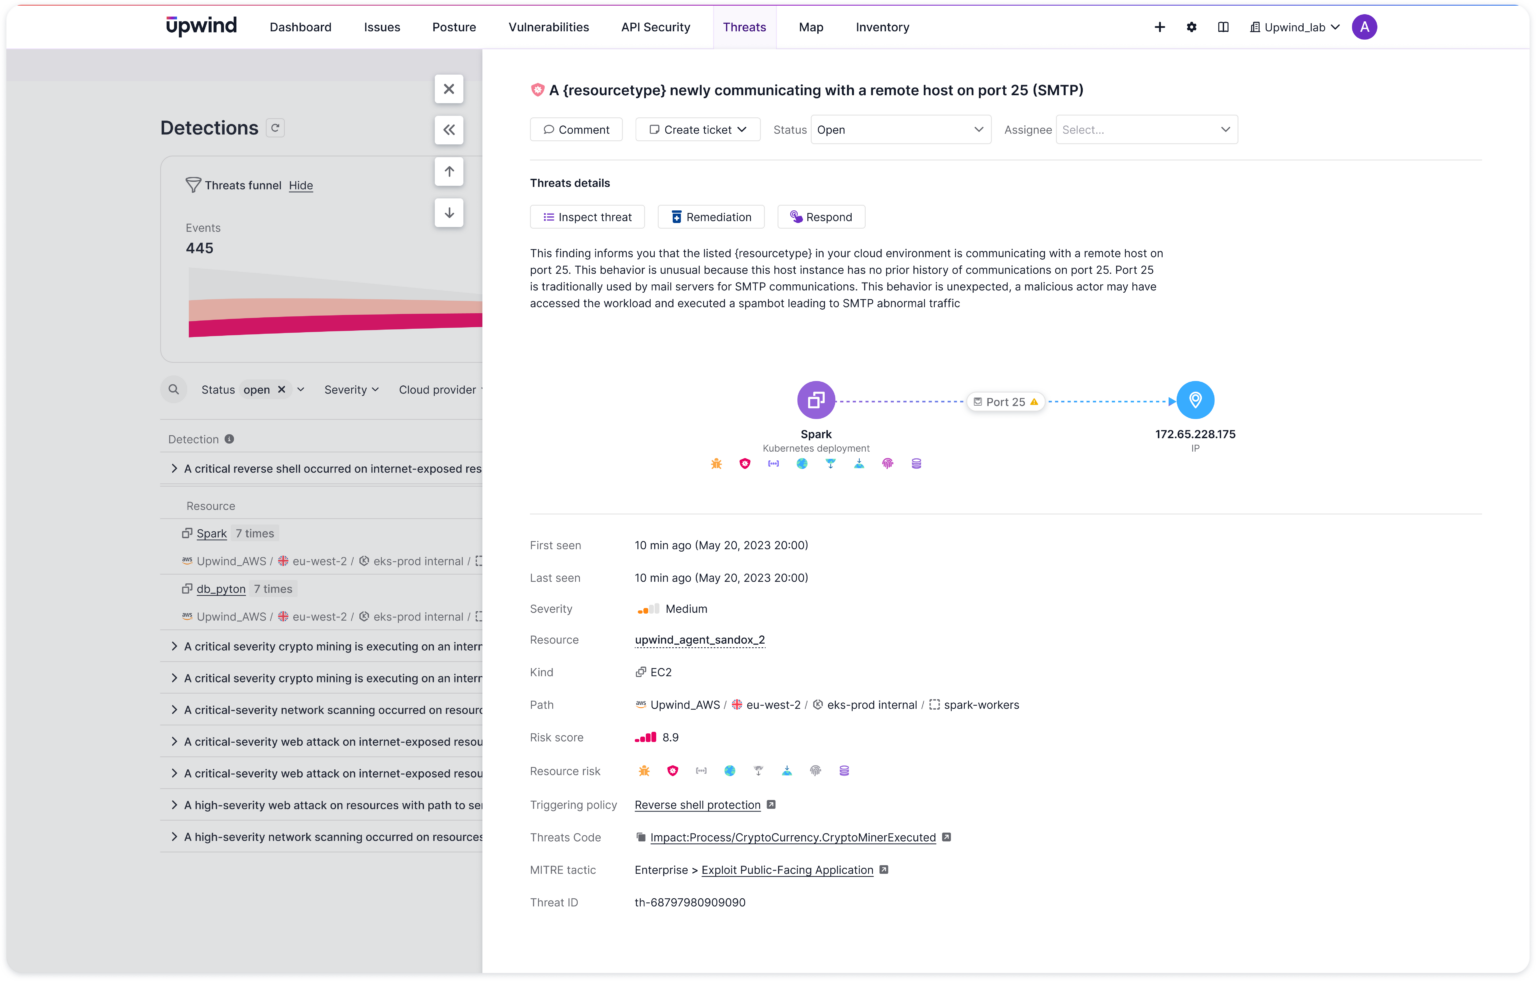Open the Vulnerabilities menu item

548,27
